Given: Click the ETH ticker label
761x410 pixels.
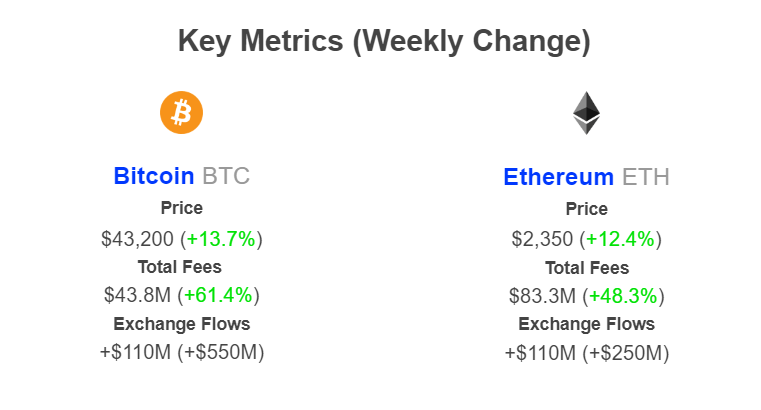Looking at the screenshot, I should [x=645, y=177].
